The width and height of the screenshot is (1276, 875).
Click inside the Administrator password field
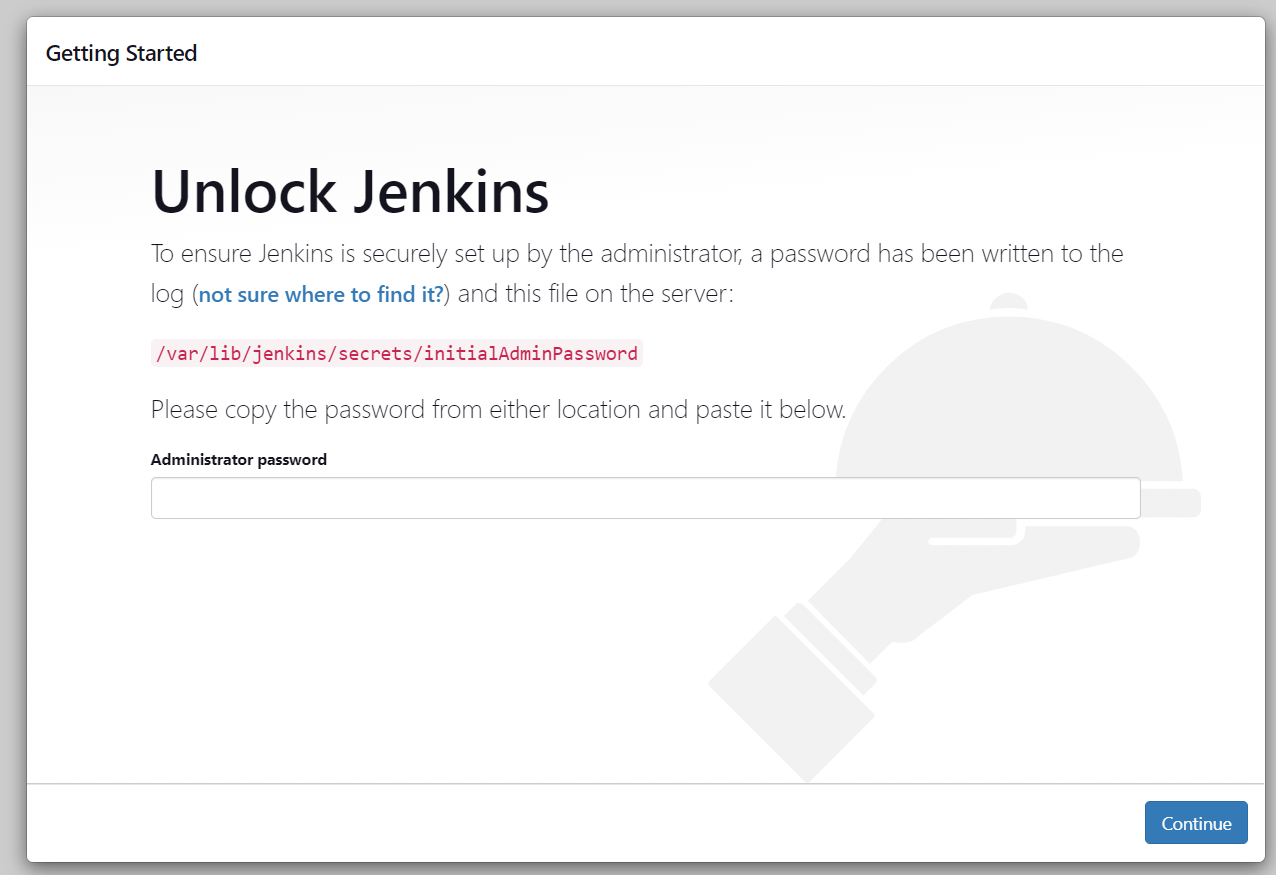point(645,497)
